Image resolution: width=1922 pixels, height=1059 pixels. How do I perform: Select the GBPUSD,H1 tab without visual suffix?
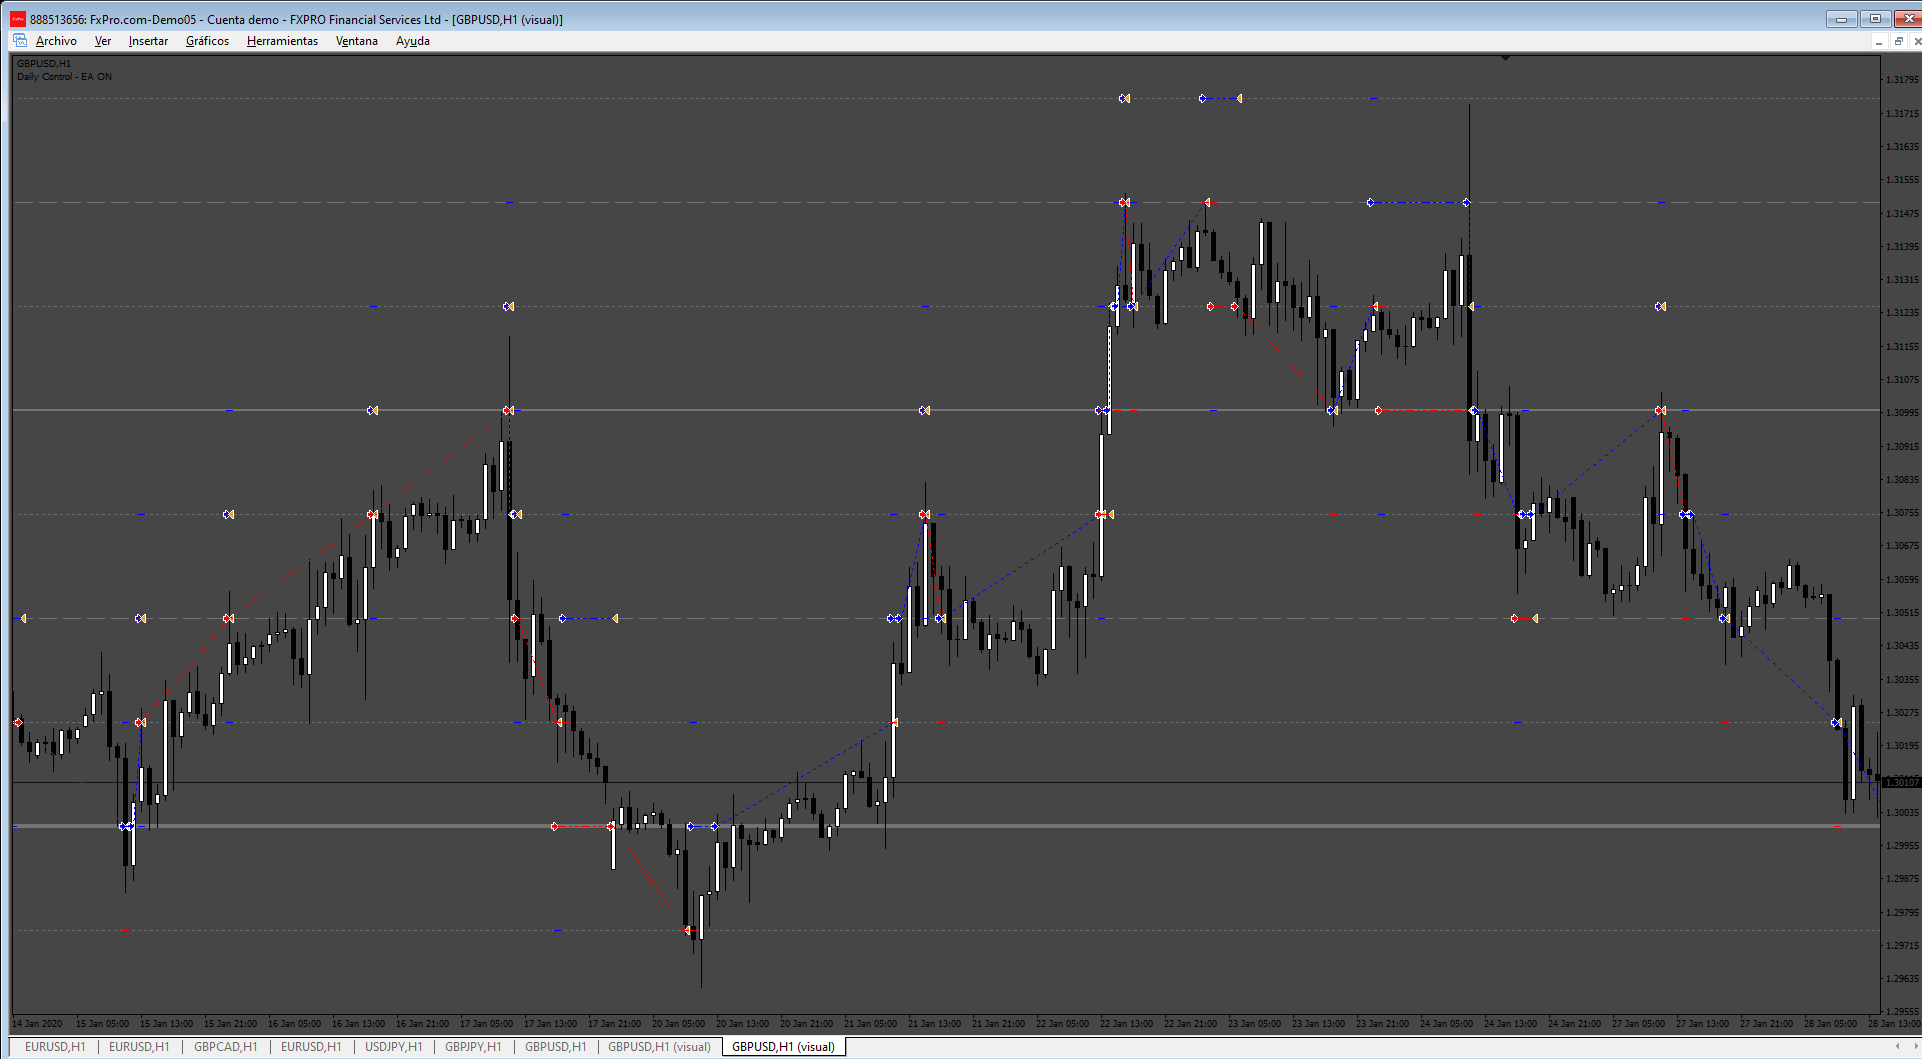(x=556, y=1047)
